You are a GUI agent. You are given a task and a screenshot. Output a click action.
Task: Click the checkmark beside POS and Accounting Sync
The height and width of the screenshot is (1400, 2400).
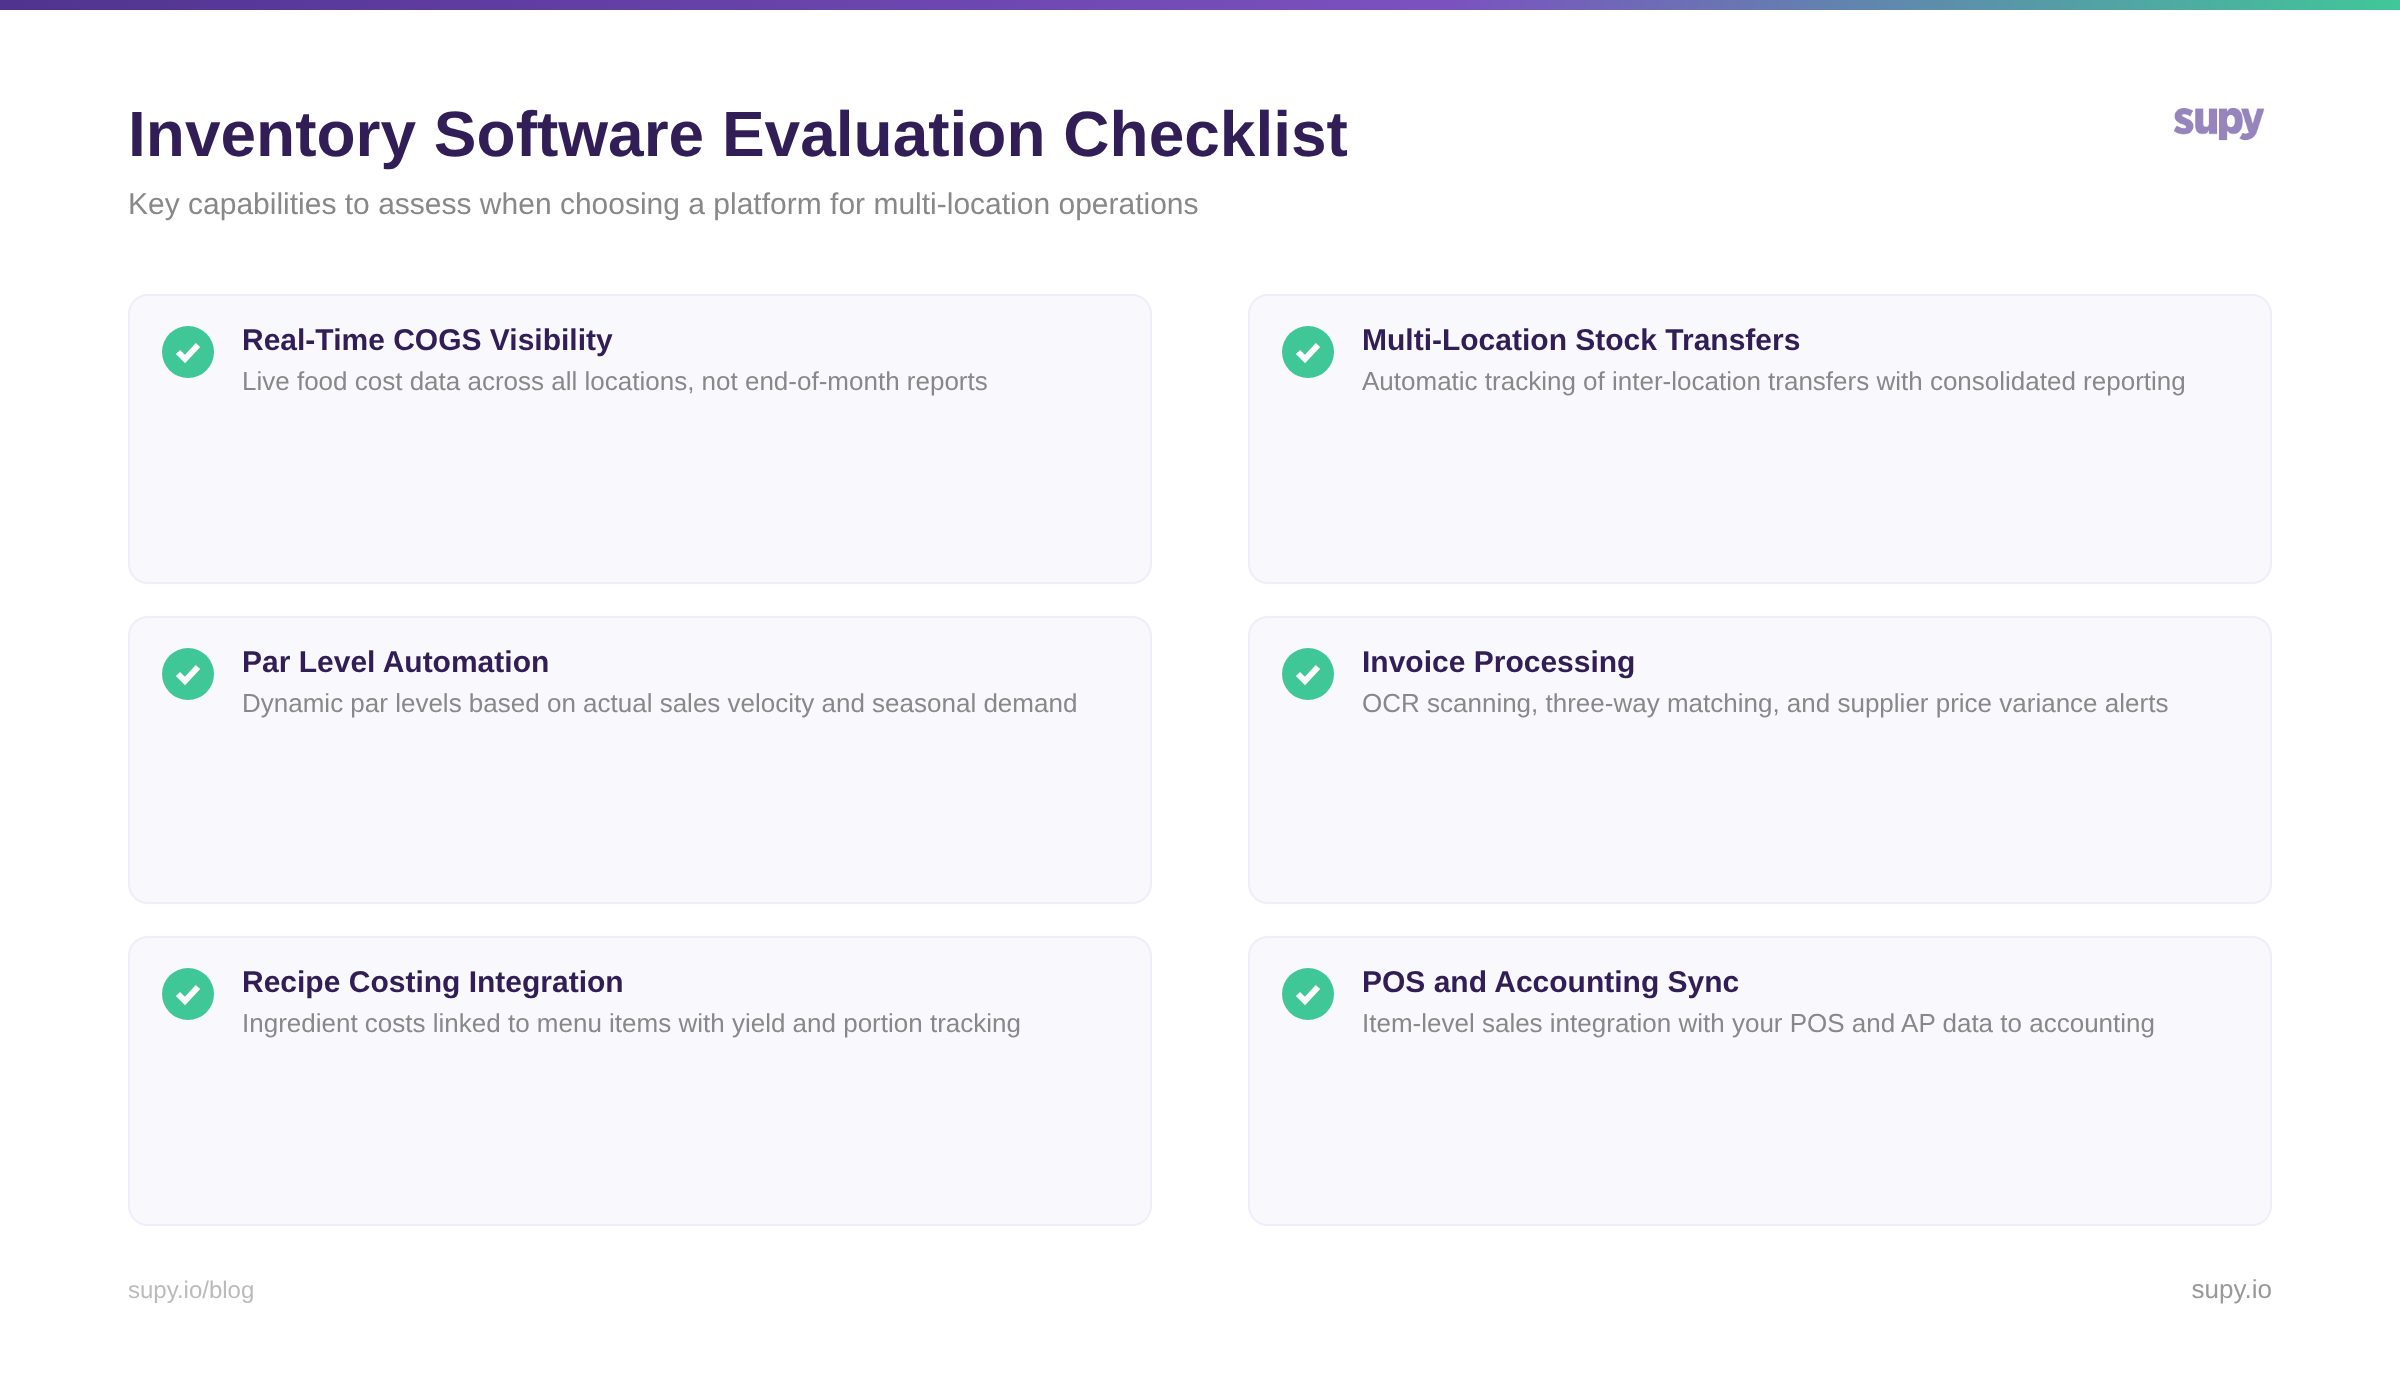point(1307,994)
